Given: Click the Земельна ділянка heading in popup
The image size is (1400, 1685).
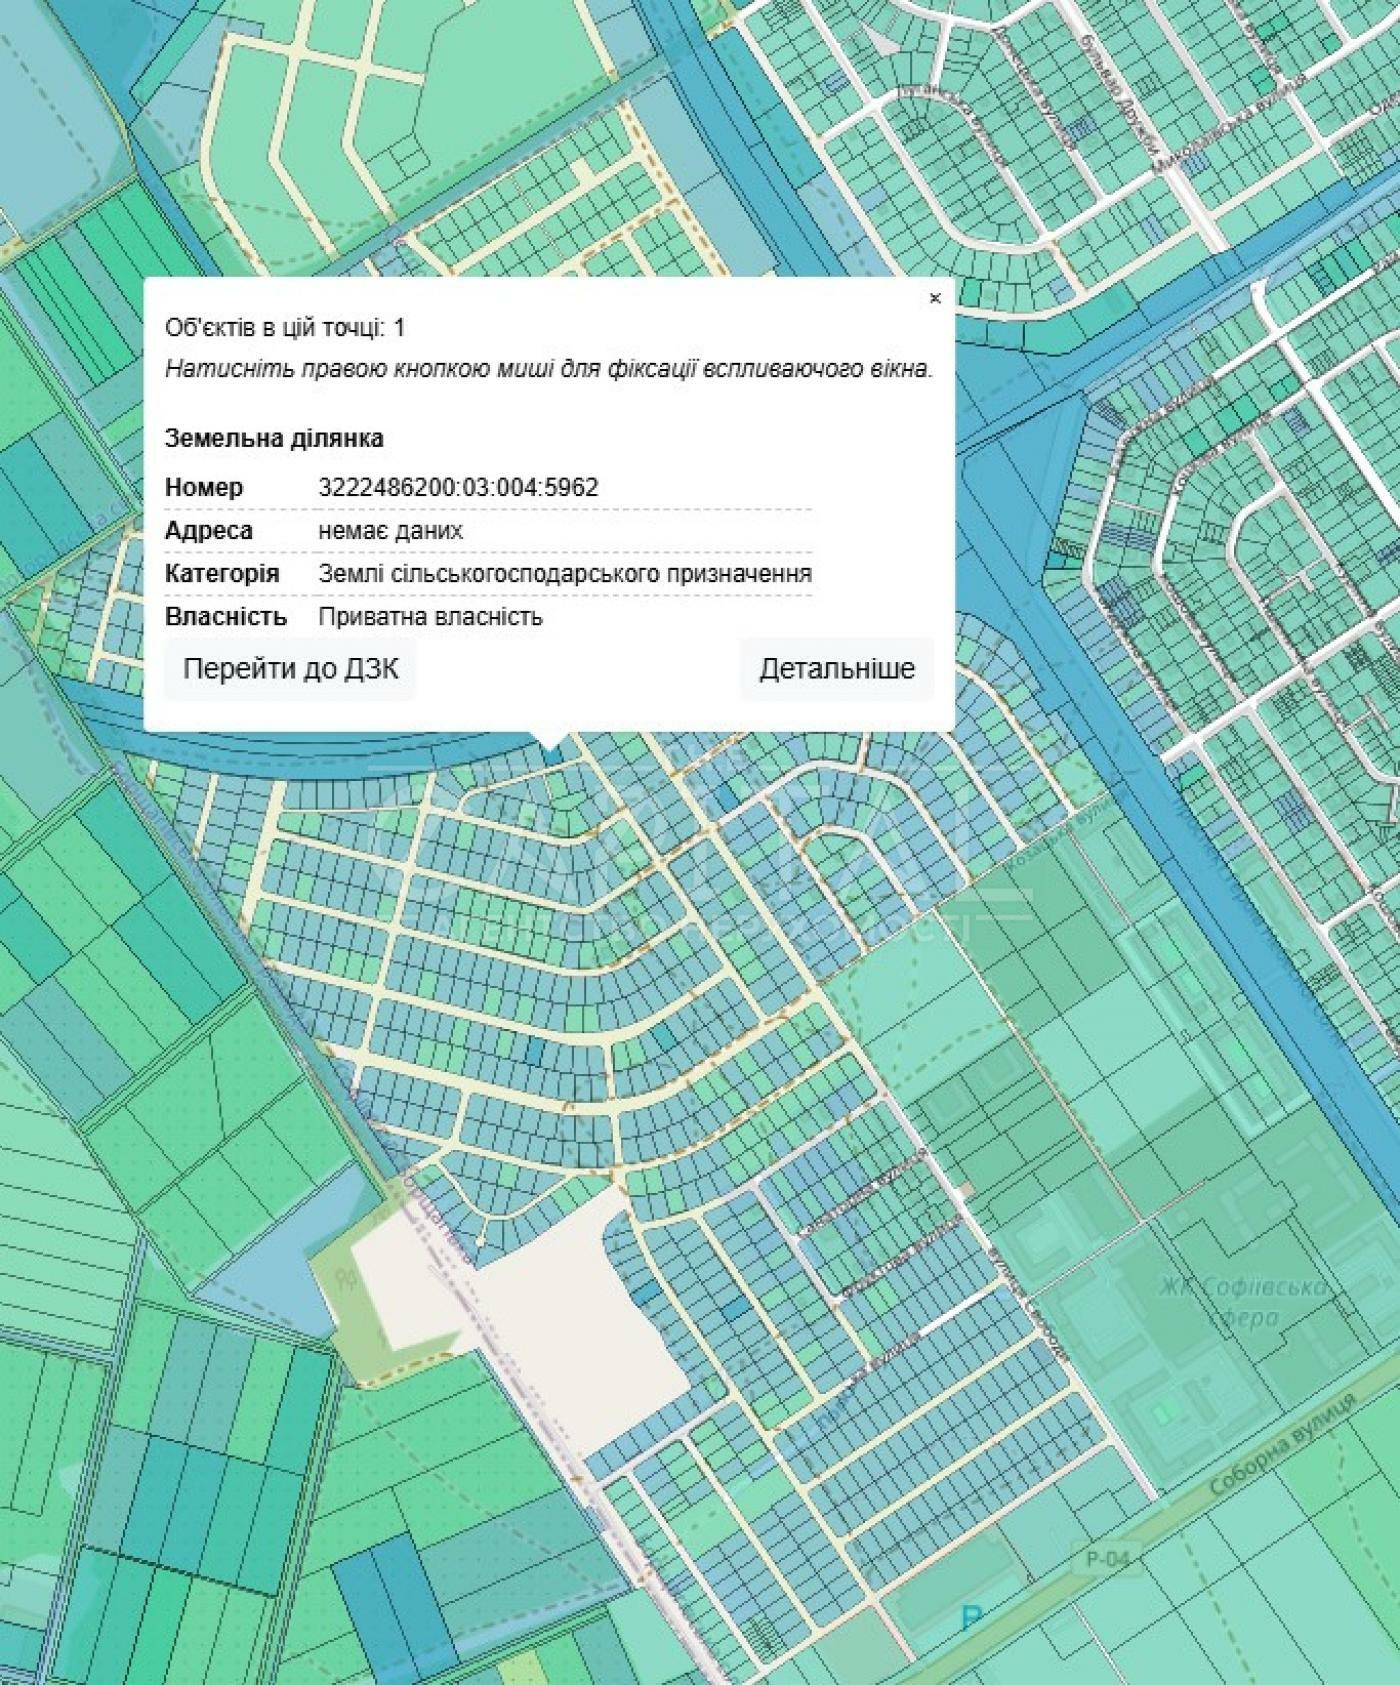Looking at the screenshot, I should click(x=274, y=438).
